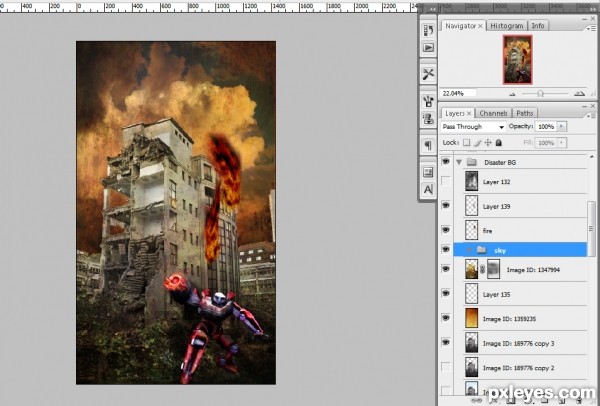Hide Layer 135
This screenshot has width=600, height=406.
(x=446, y=293)
